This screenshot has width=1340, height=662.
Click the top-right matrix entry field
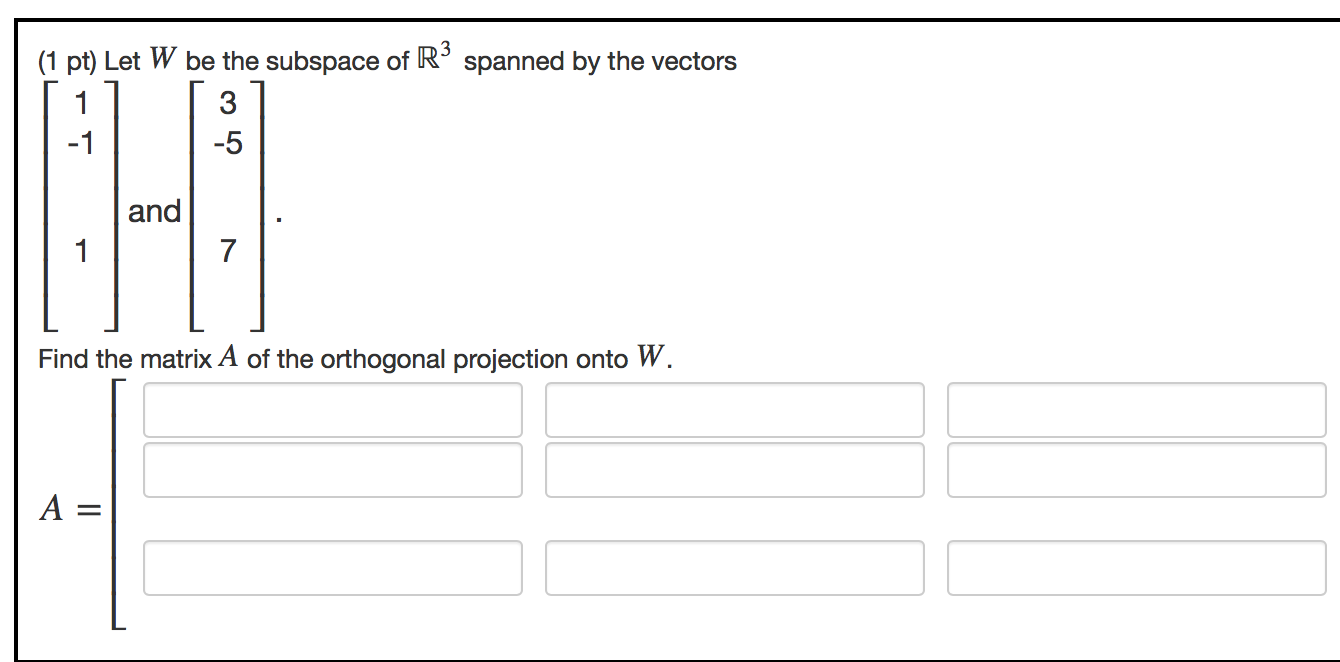(1136, 409)
